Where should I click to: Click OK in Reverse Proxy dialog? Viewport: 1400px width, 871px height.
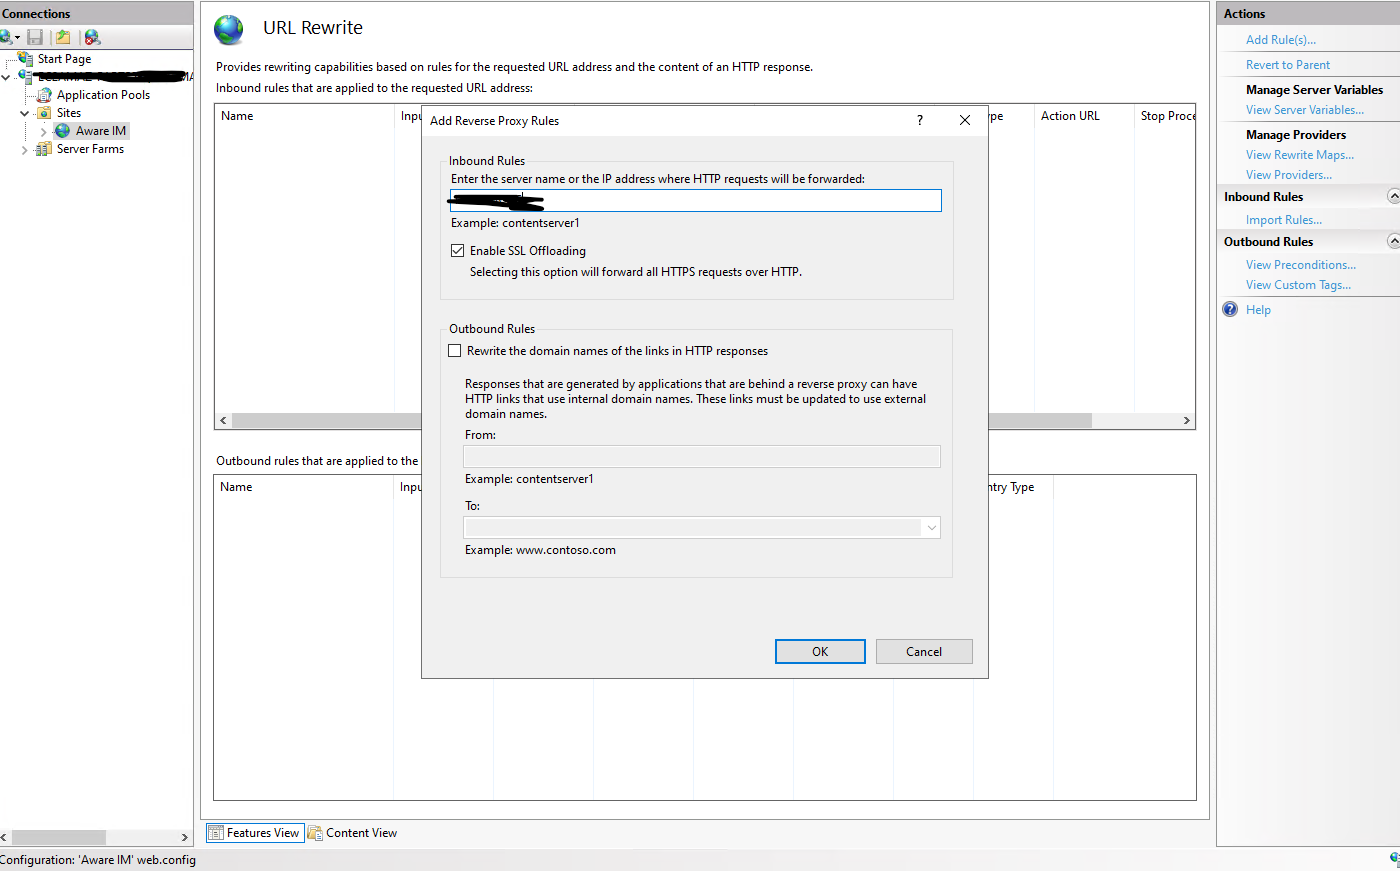pos(820,651)
